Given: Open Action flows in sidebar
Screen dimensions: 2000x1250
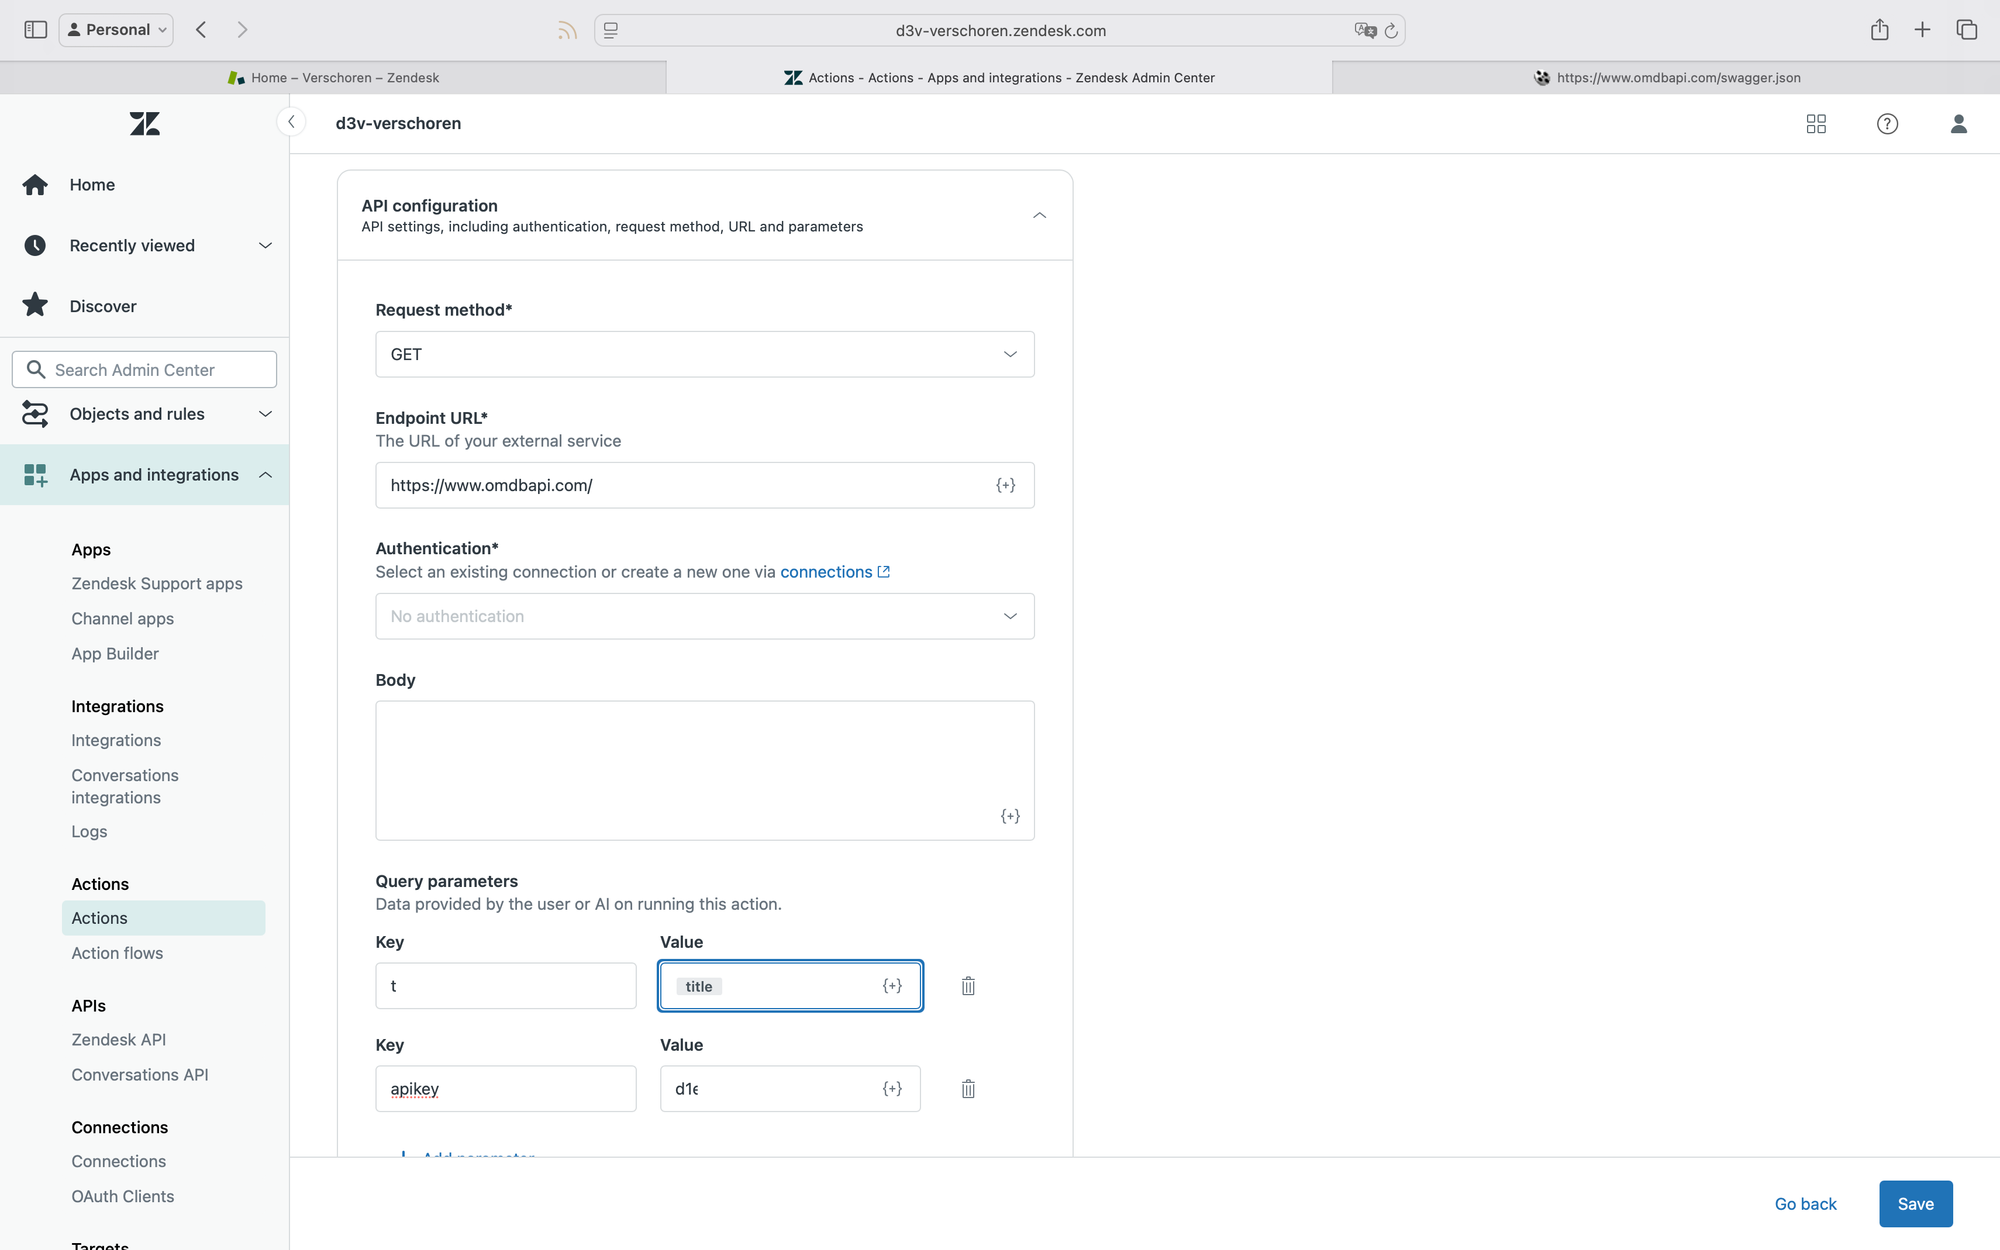Looking at the screenshot, I should click(117, 953).
